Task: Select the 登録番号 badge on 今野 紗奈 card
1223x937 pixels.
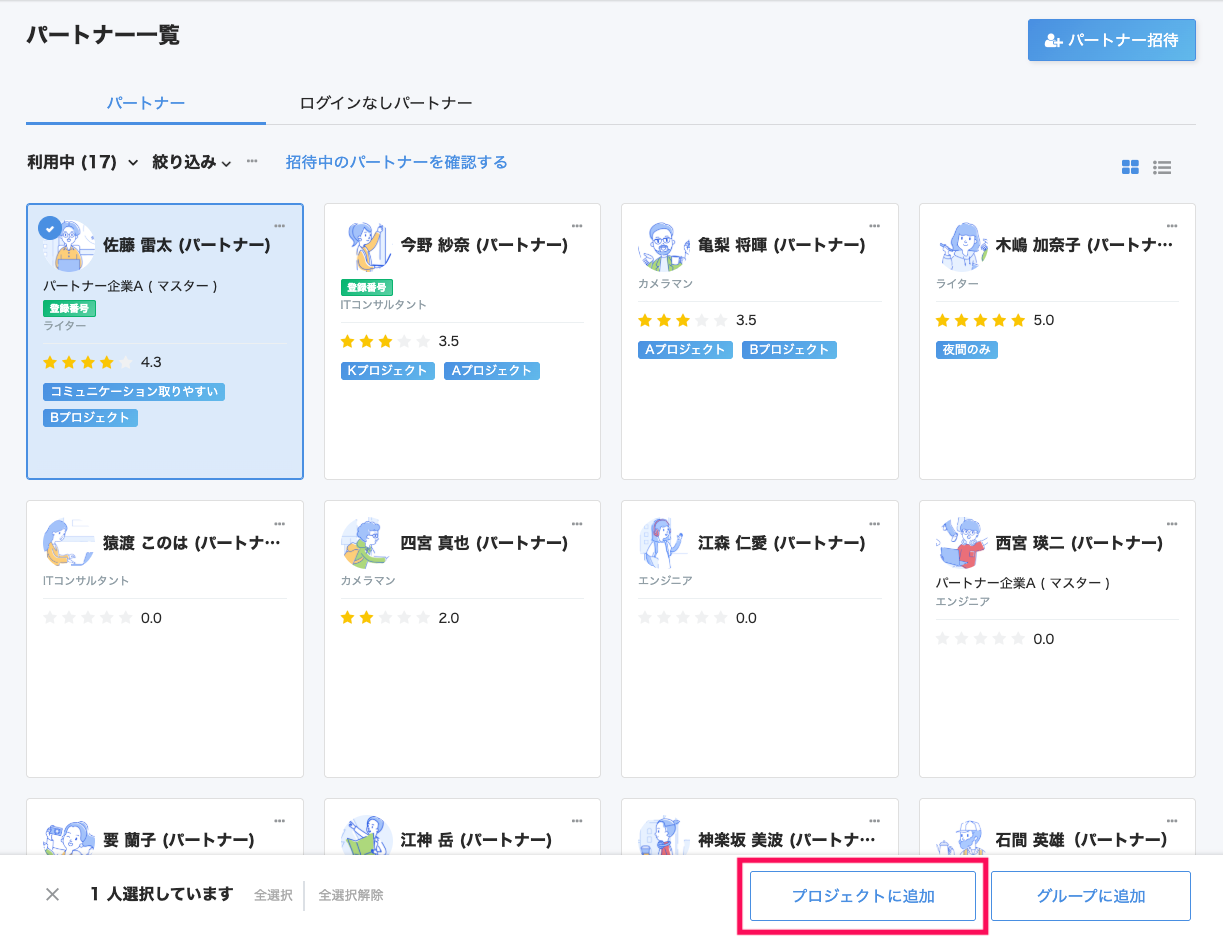Action: tap(366, 288)
